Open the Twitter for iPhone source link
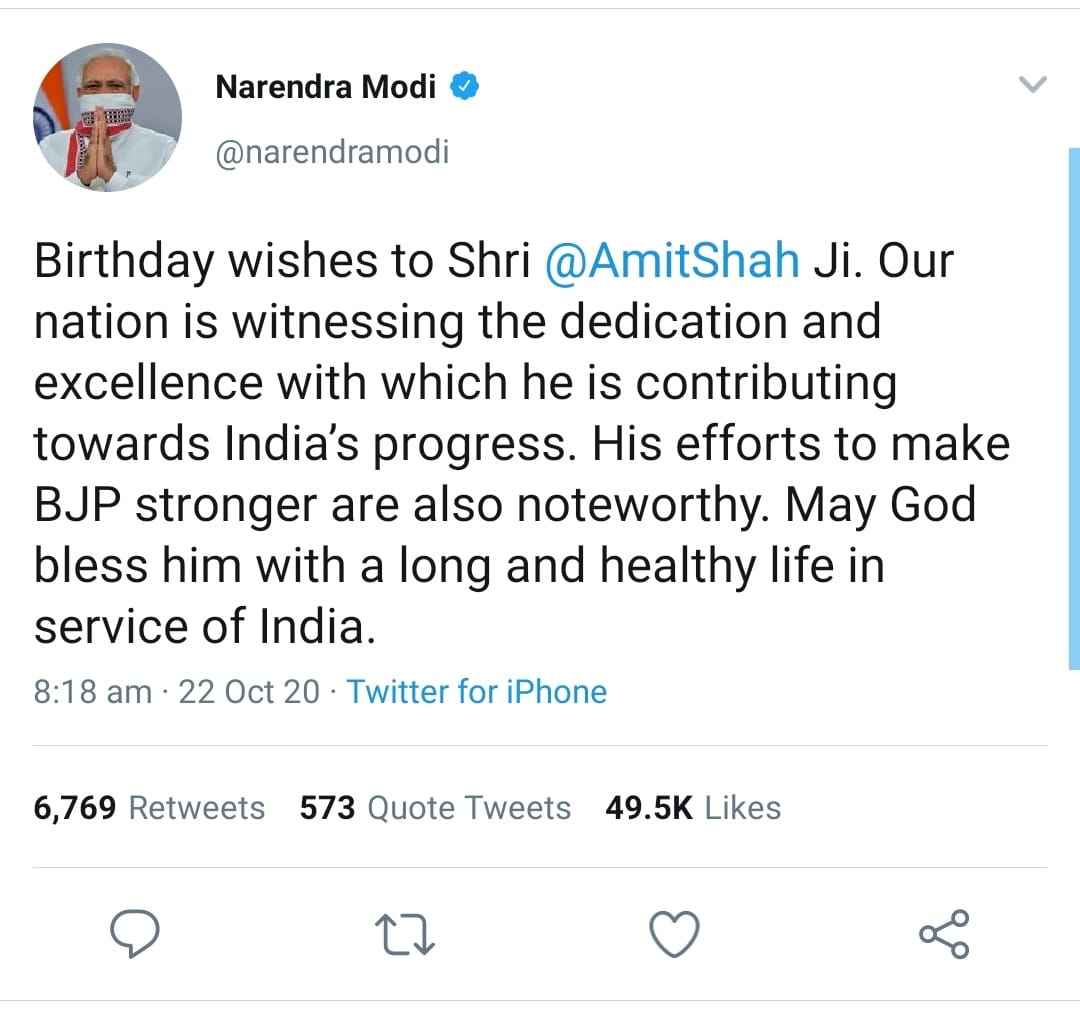This screenshot has width=1080, height=1010. pos(476,691)
